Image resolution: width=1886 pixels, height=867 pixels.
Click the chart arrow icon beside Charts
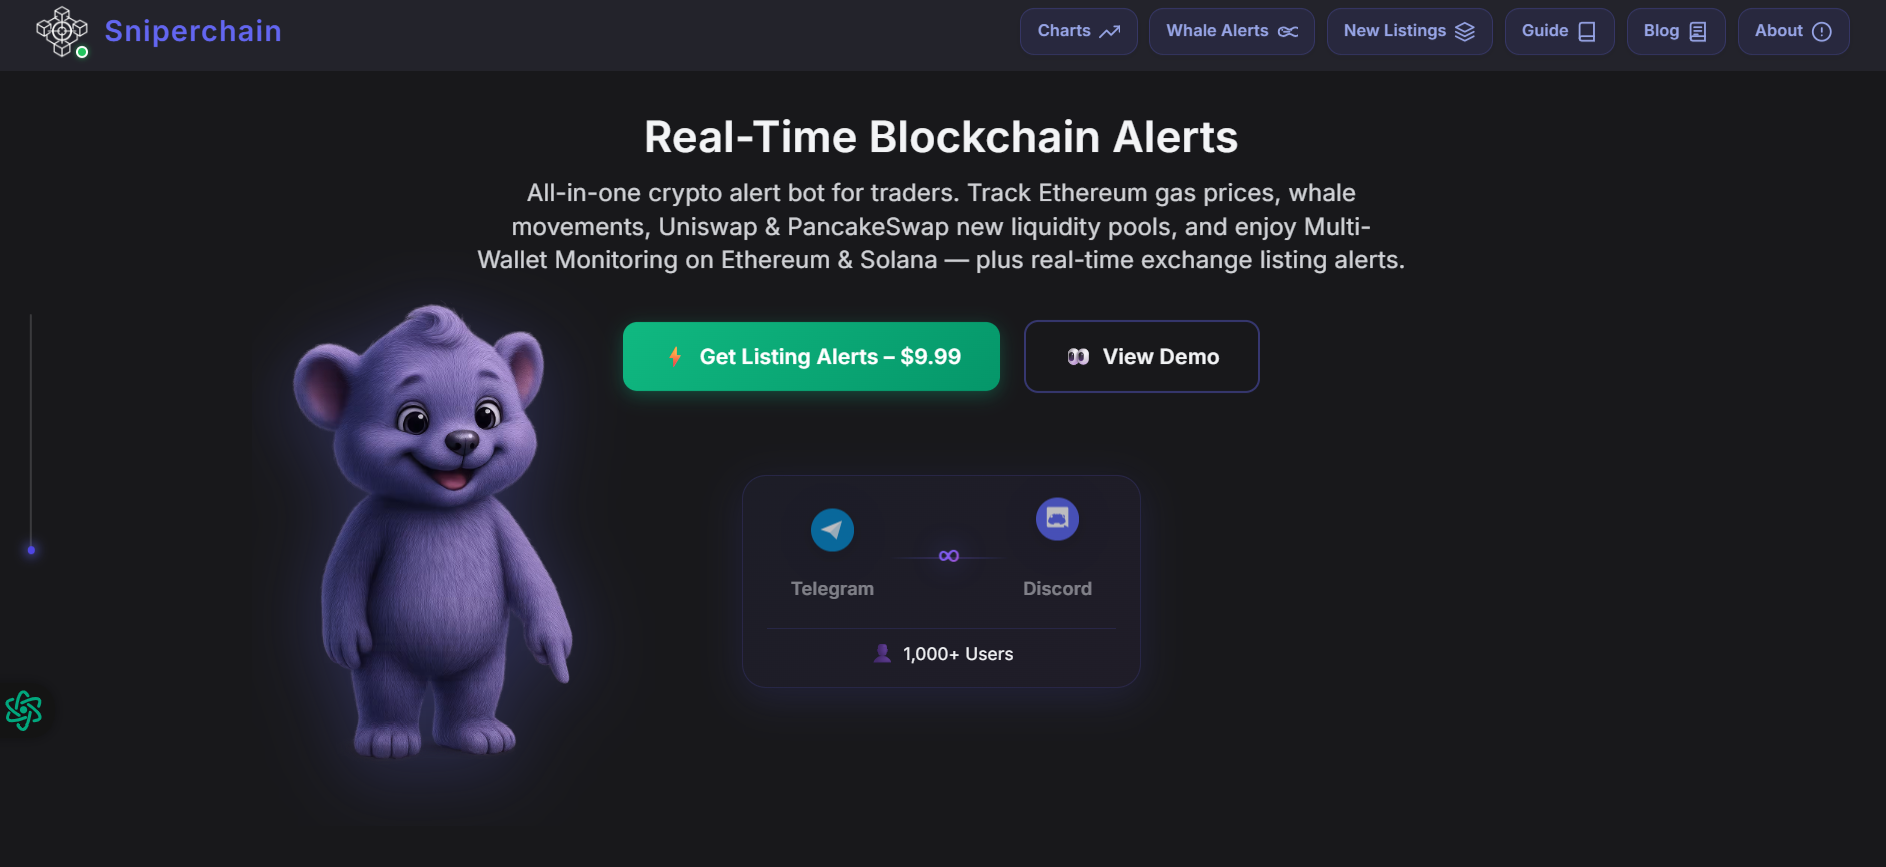[1108, 31]
